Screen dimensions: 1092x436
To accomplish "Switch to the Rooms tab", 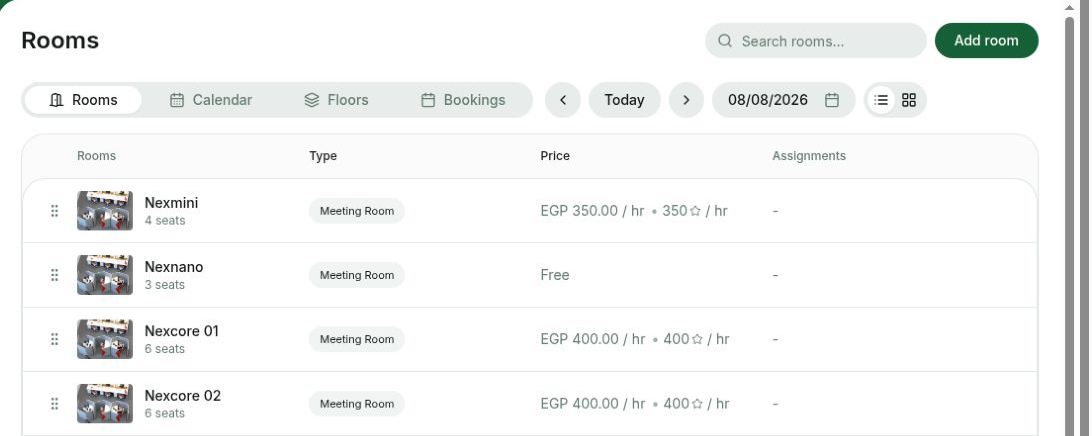I will click(83, 100).
